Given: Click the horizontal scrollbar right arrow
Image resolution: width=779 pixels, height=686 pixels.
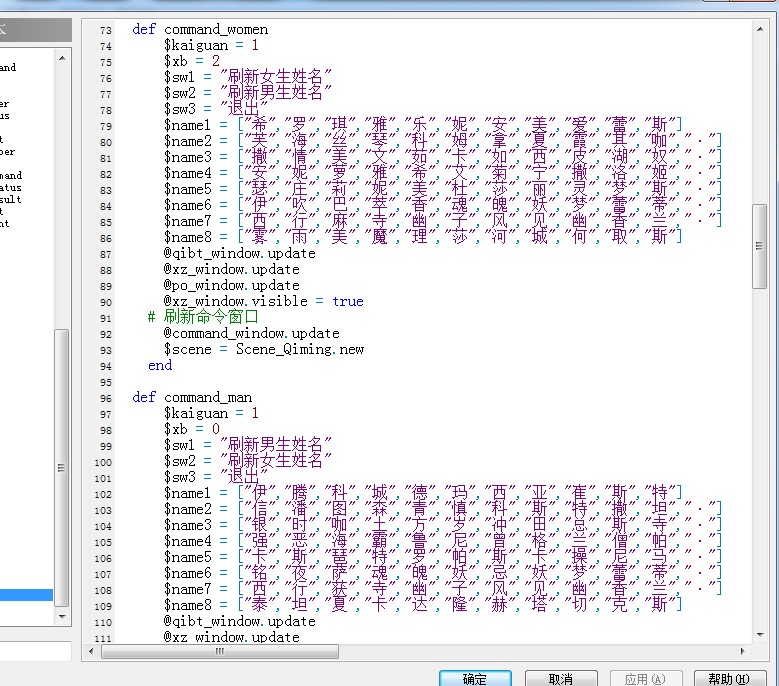Looking at the screenshot, I should (x=743, y=651).
